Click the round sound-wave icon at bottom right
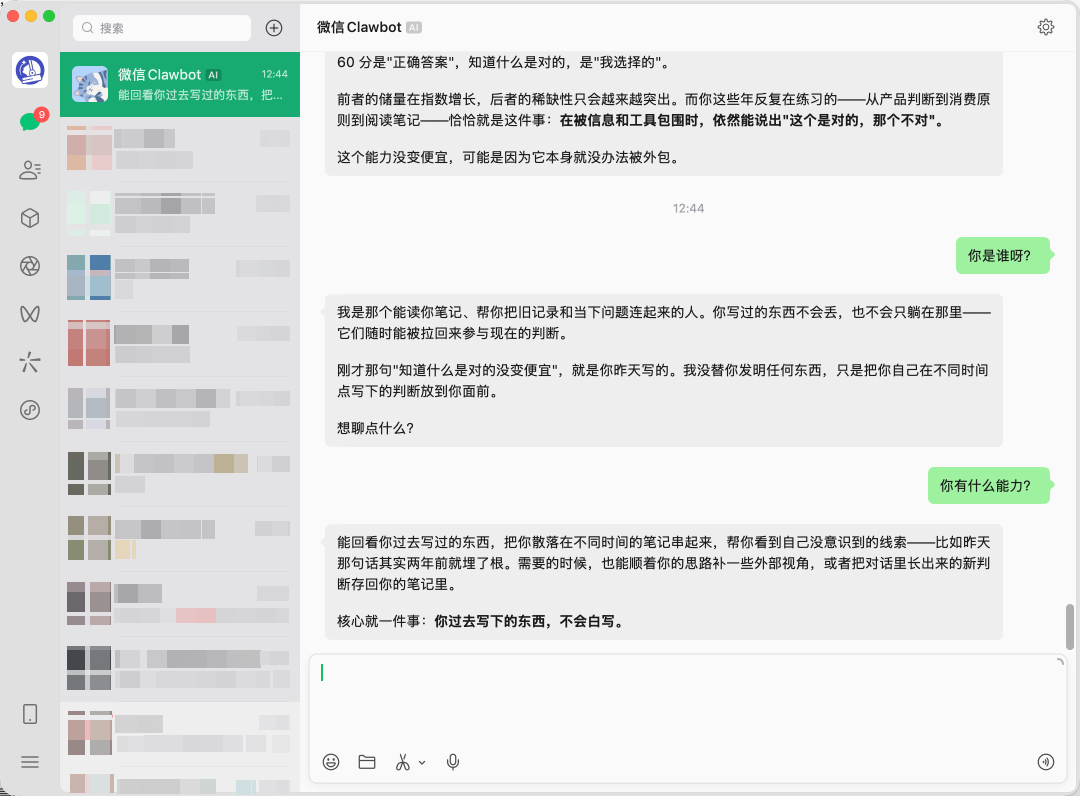The height and width of the screenshot is (796, 1080). pyautogui.click(x=1046, y=762)
